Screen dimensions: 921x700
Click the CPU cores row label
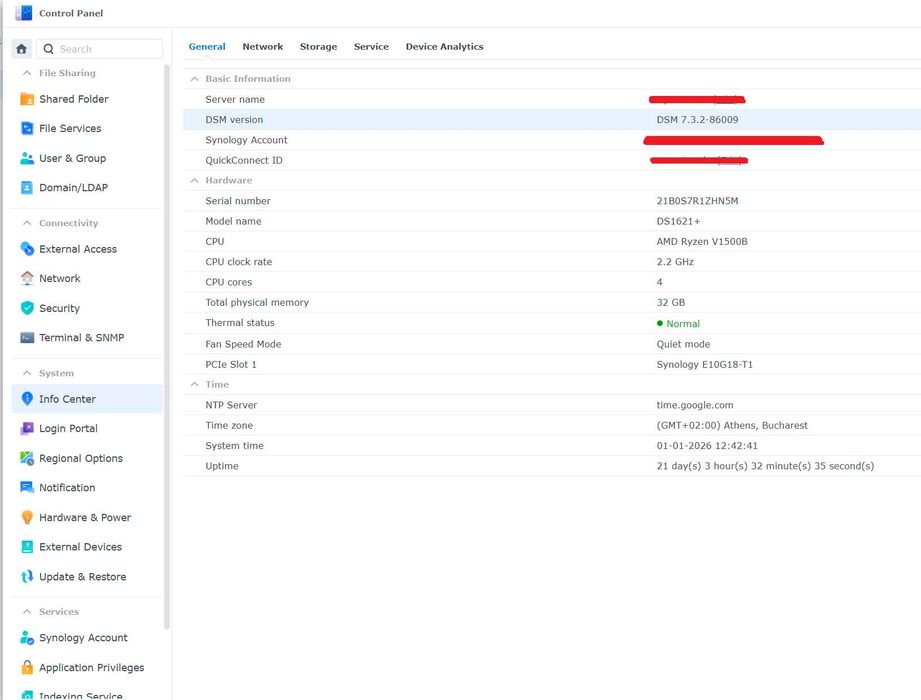point(228,282)
